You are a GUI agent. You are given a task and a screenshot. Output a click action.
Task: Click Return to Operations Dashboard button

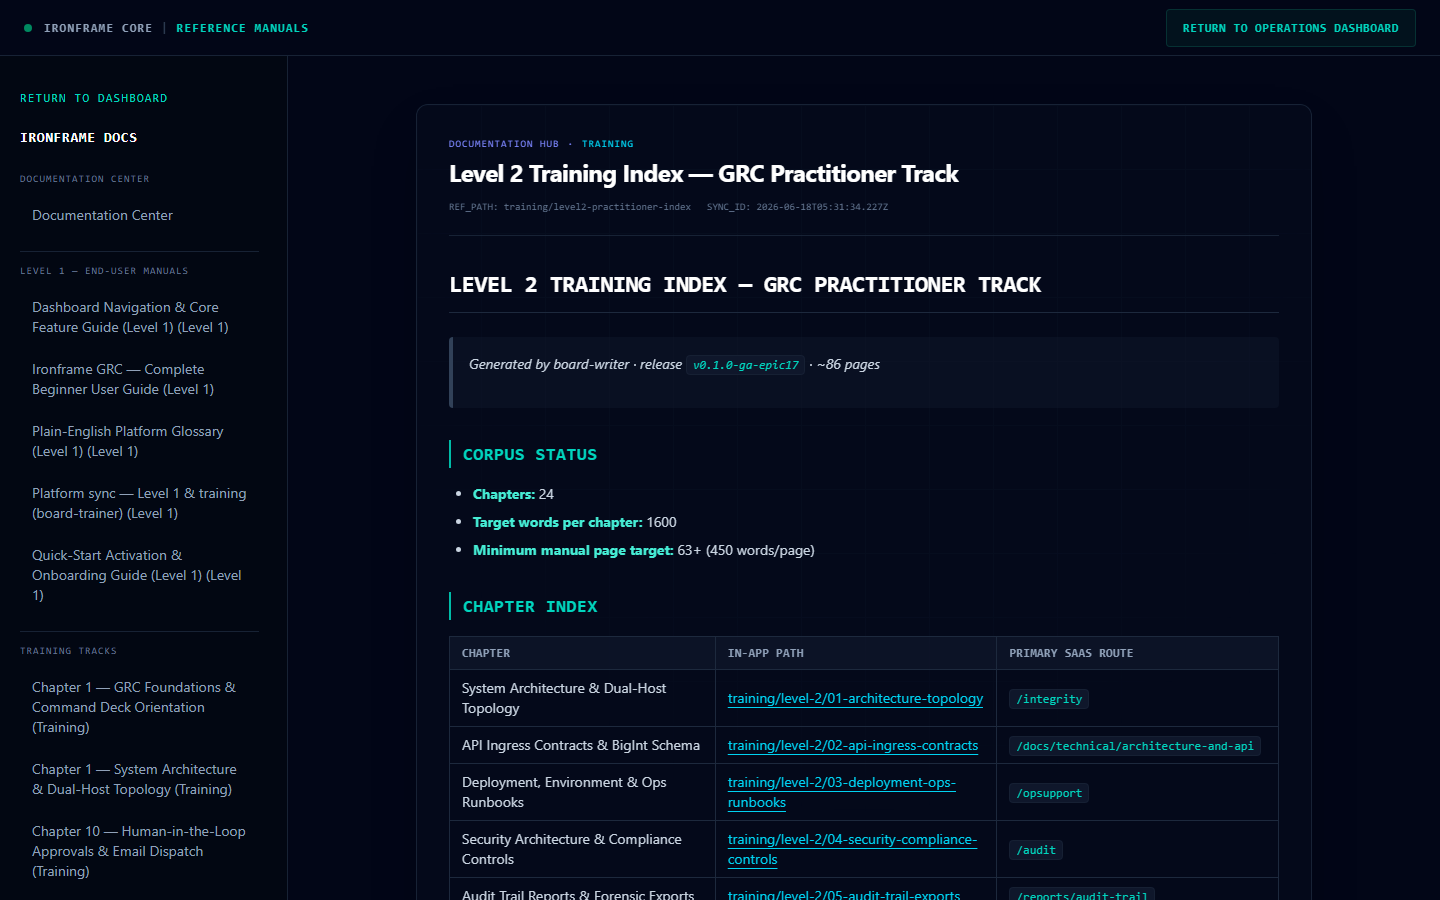pyautogui.click(x=1290, y=28)
